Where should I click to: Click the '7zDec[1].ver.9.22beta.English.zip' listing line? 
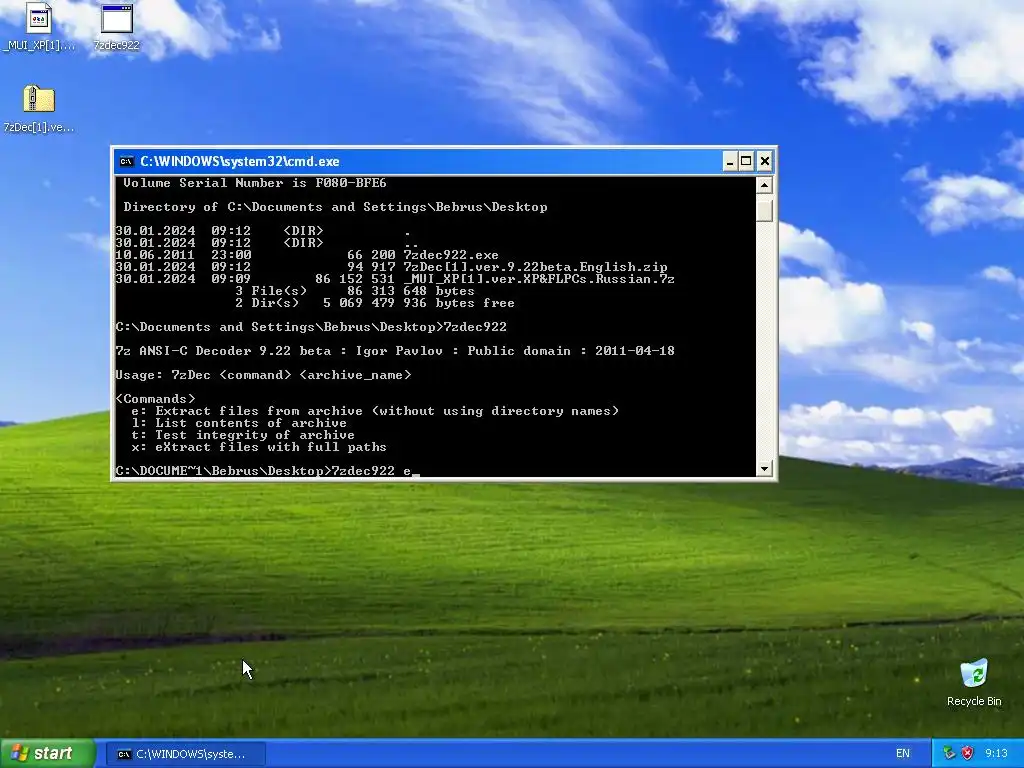[x=391, y=266]
